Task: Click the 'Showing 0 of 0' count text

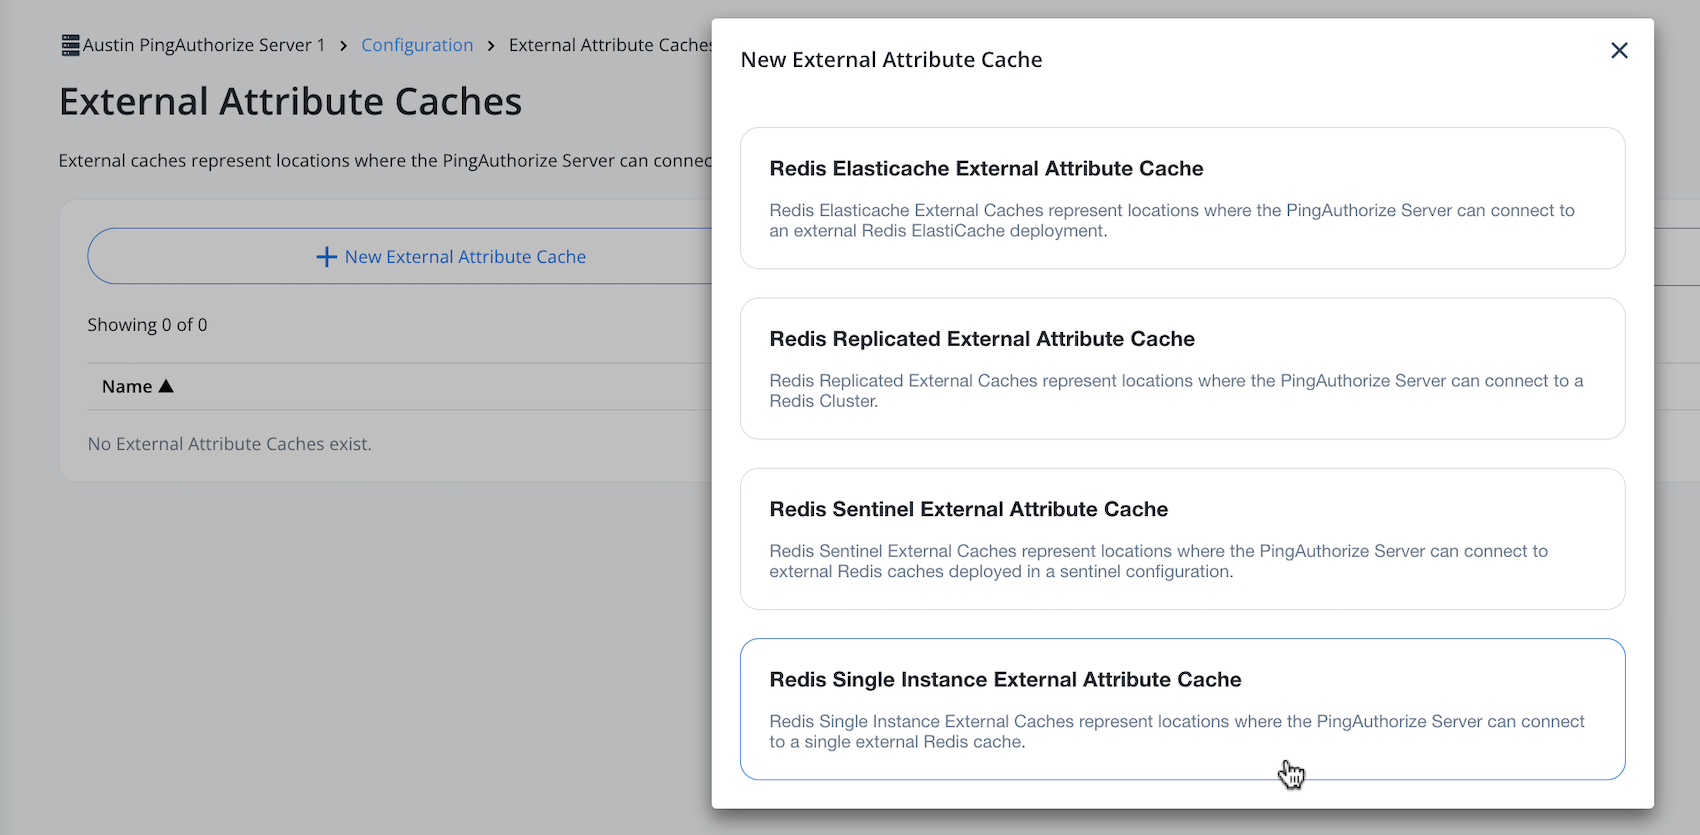Action: pyautogui.click(x=147, y=325)
